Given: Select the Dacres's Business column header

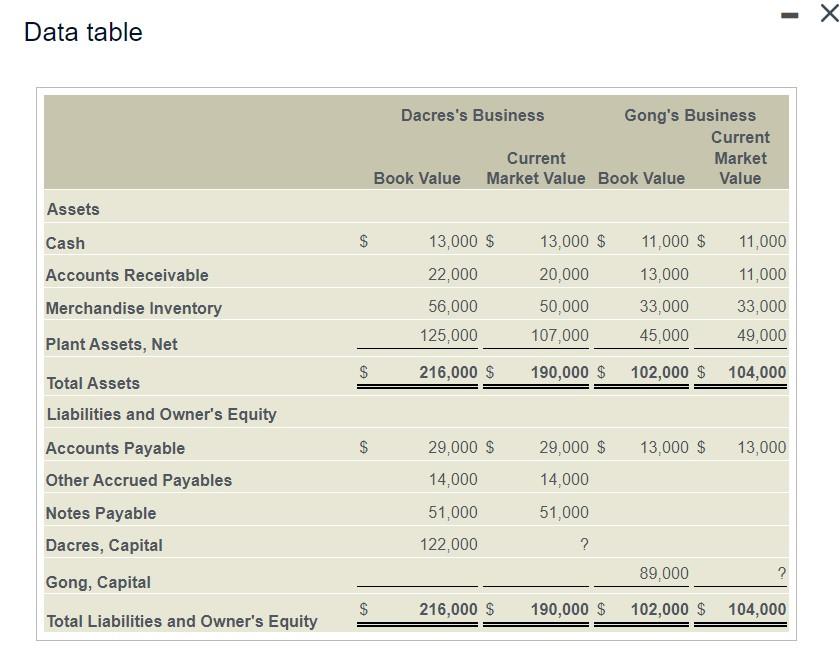Looking at the screenshot, I should [472, 115].
